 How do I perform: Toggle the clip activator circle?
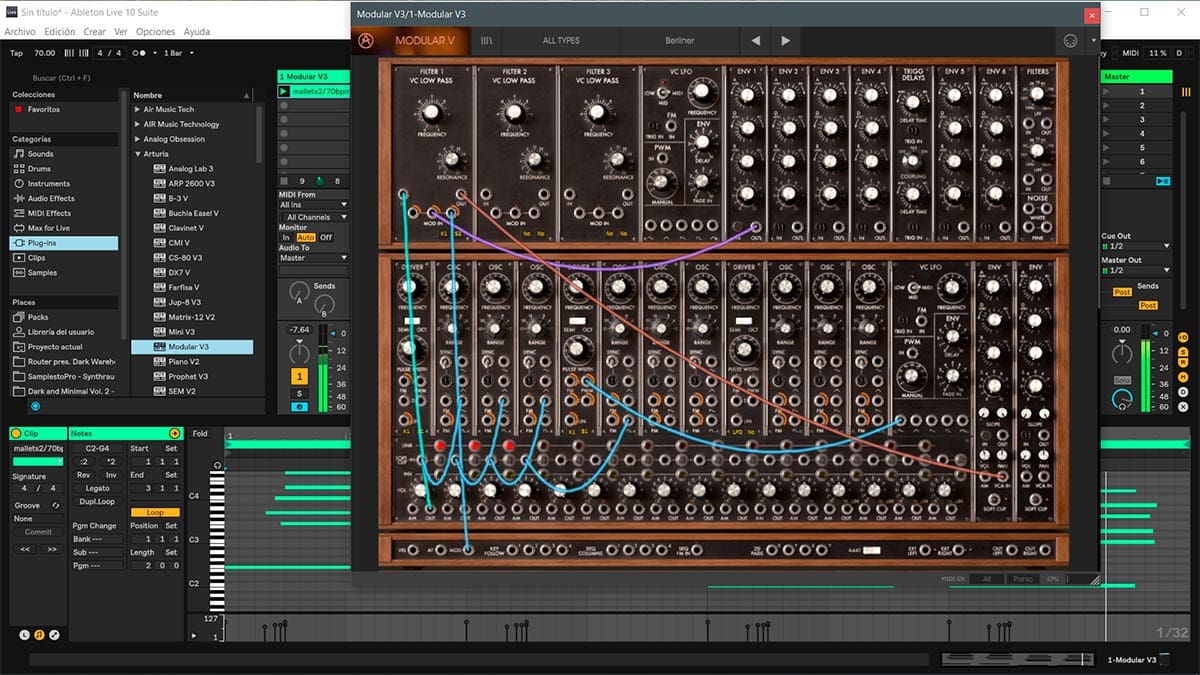(16, 433)
